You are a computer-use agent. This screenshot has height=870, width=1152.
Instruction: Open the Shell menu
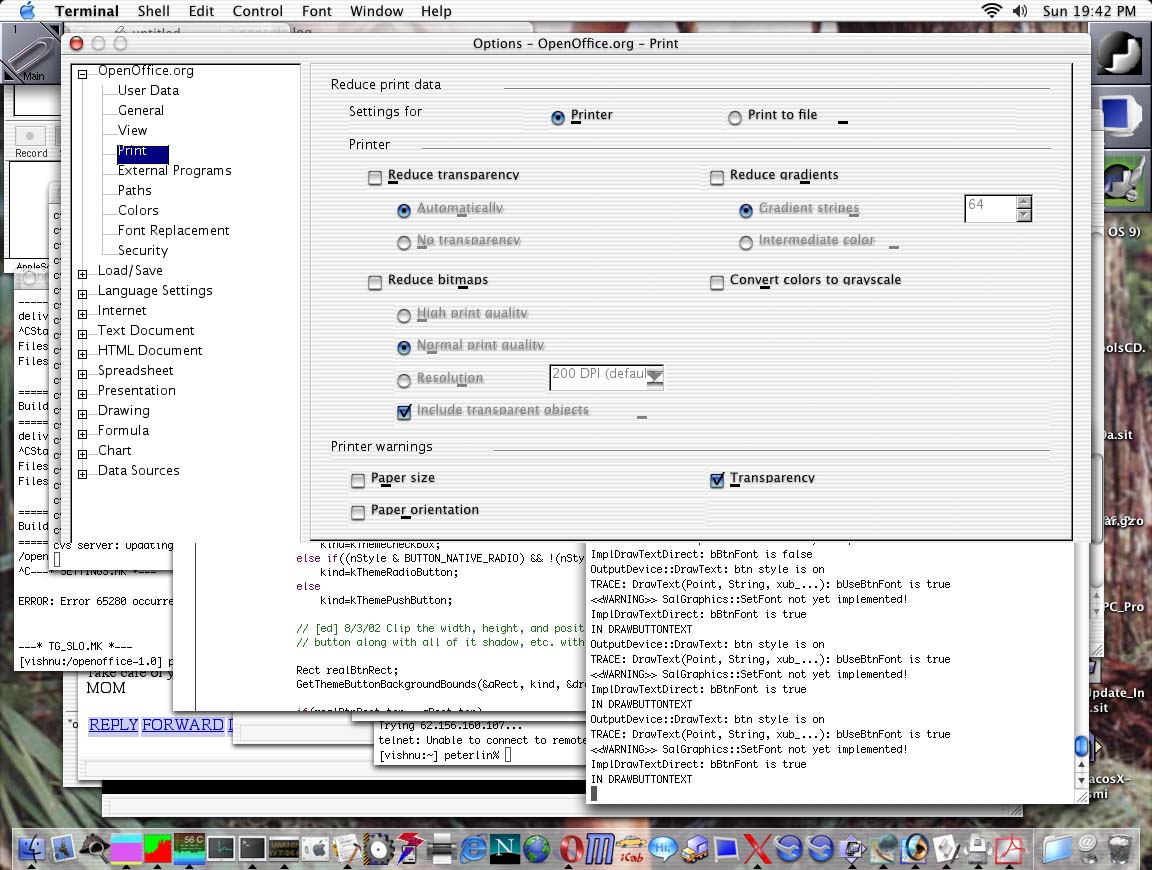154,11
